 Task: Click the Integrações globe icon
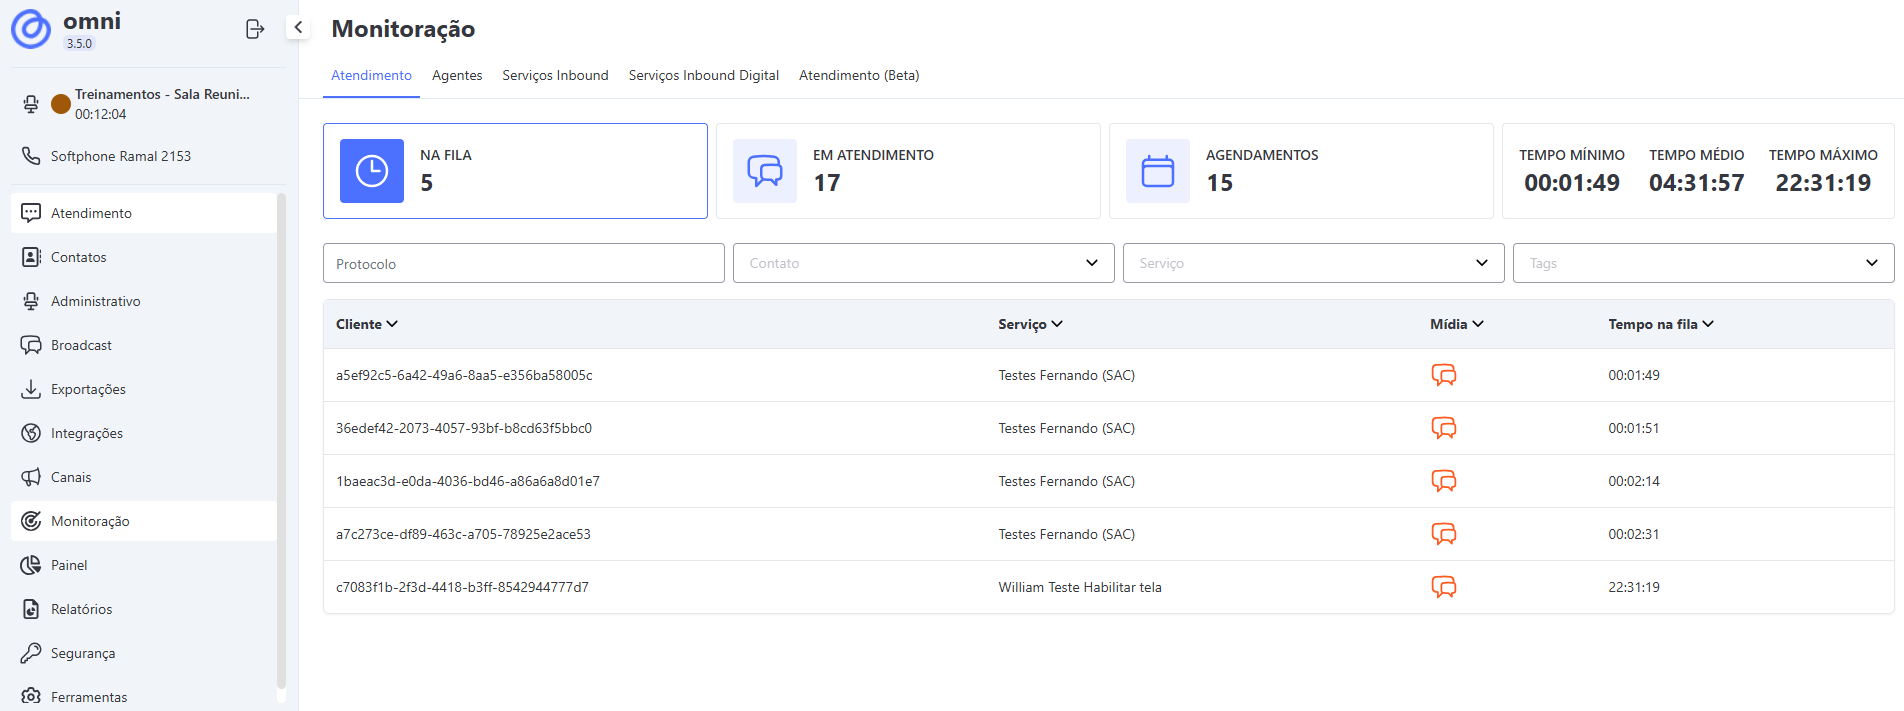(31, 433)
